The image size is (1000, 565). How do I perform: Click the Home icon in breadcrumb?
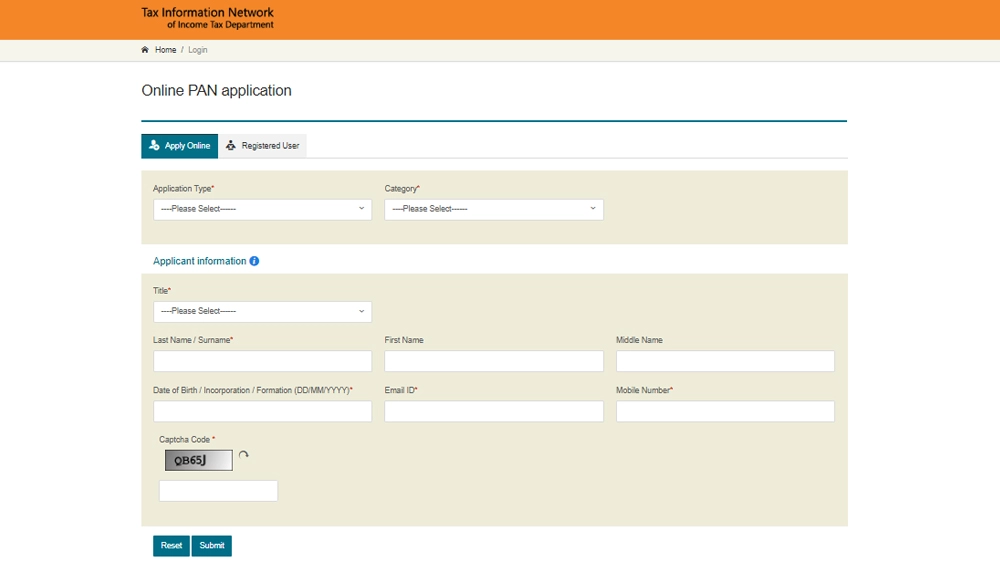[x=145, y=50]
